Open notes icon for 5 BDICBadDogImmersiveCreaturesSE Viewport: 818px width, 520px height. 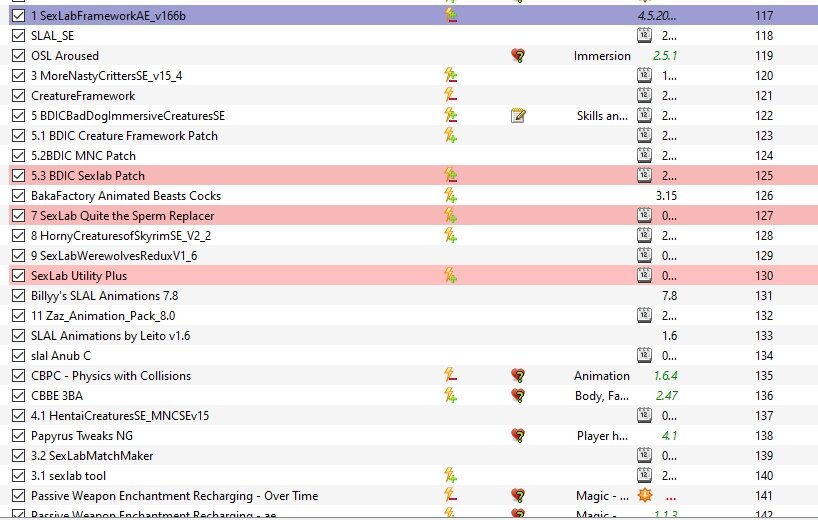click(x=518, y=115)
